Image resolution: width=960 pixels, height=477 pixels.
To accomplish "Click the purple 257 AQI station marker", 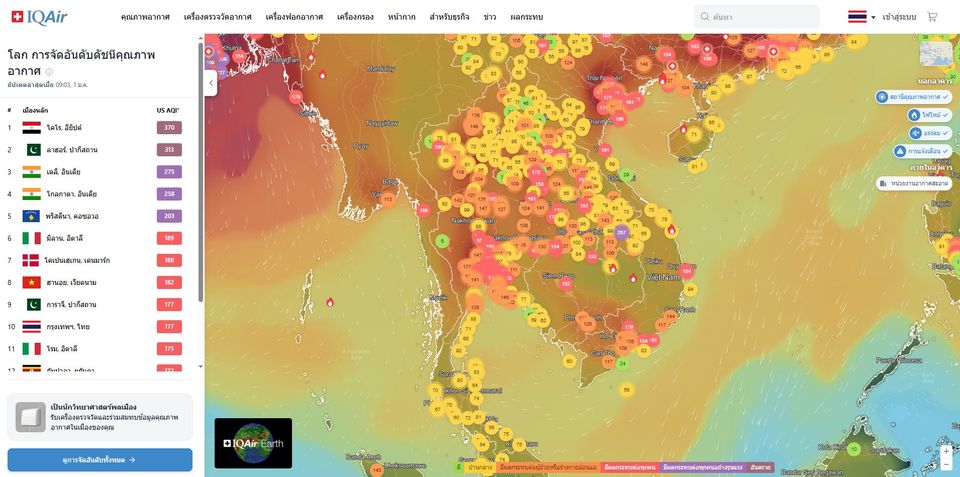I will pyautogui.click(x=621, y=232).
